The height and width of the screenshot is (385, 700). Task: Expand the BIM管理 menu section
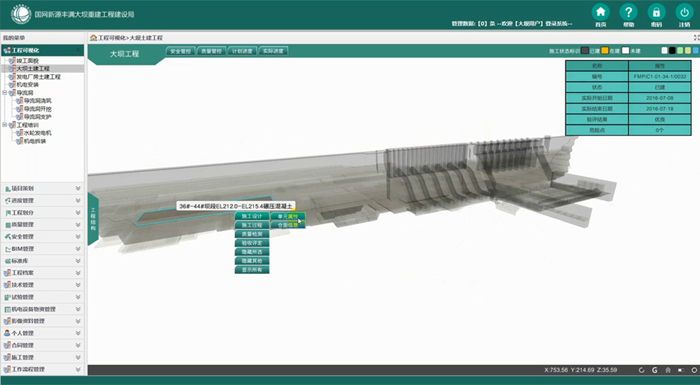42,249
